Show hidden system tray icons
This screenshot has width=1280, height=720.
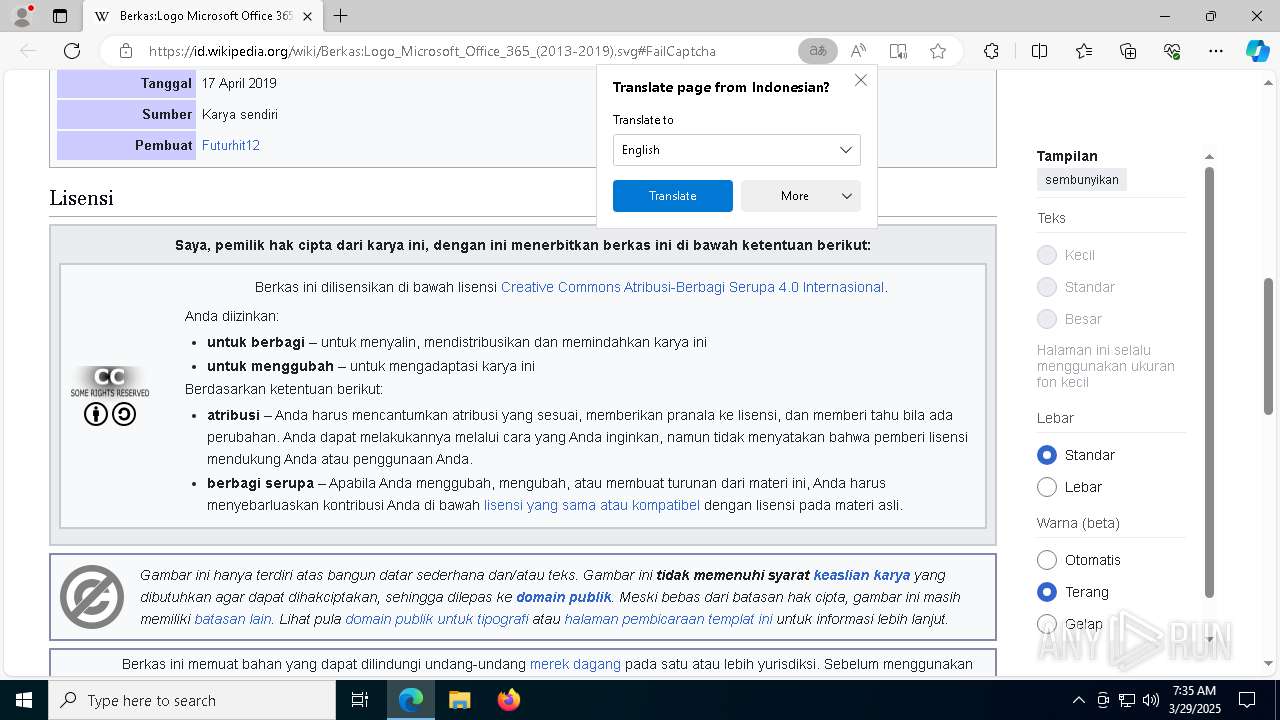[x=1078, y=700]
